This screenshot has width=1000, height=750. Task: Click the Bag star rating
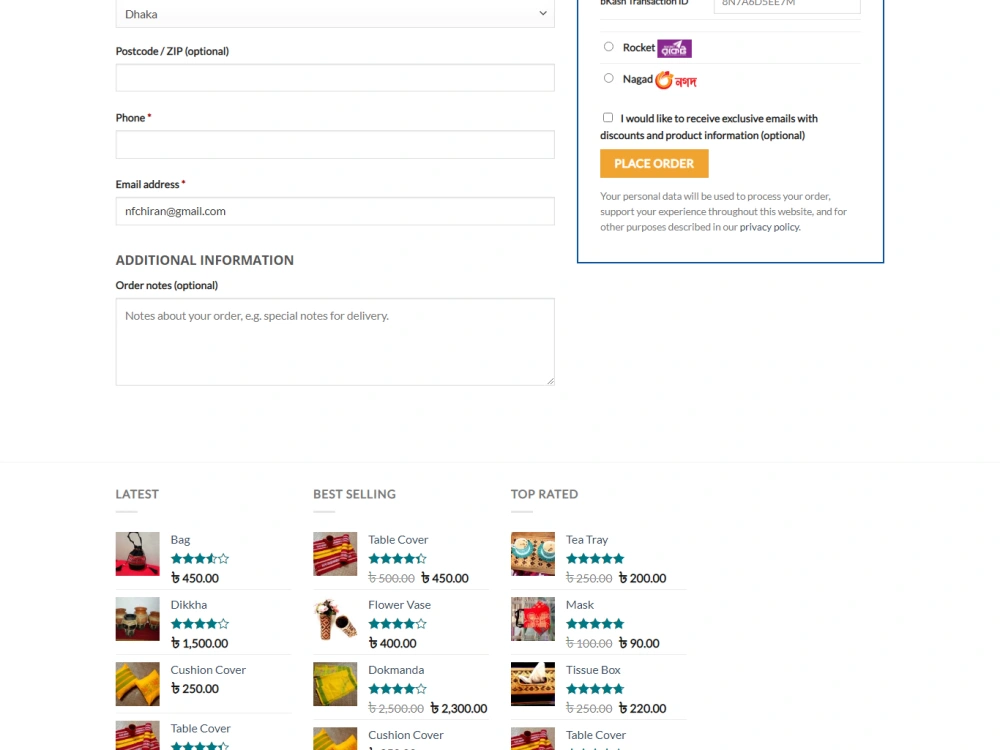(x=200, y=559)
